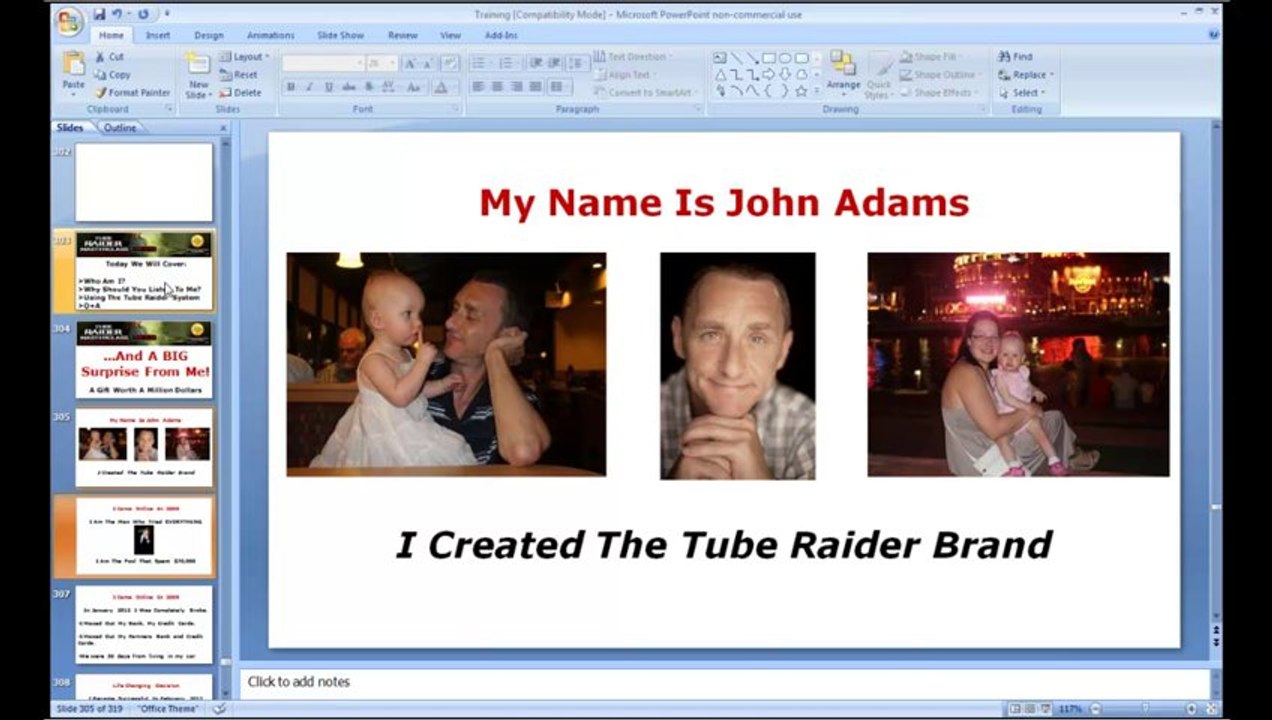Open the Numbering list button
The height and width of the screenshot is (720, 1272).
click(x=509, y=63)
